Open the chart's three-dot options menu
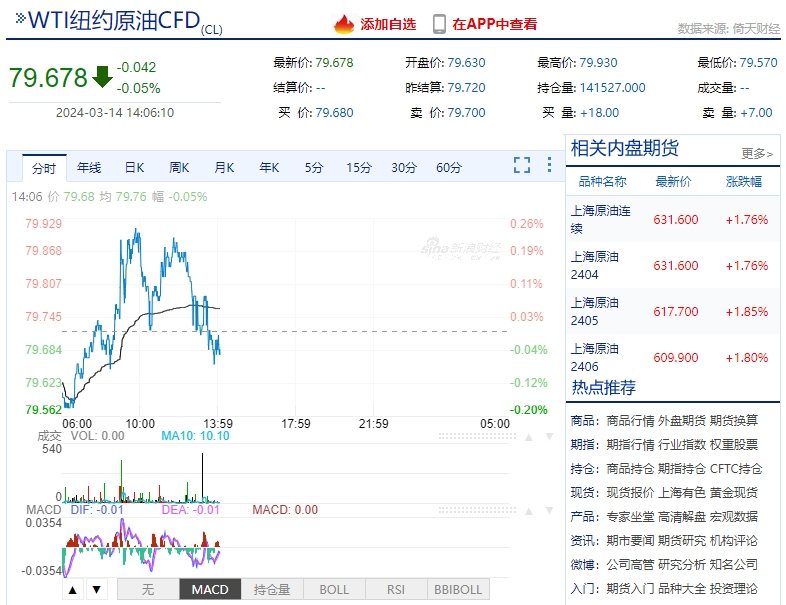Viewport: 786px width, 605px height. click(x=549, y=165)
